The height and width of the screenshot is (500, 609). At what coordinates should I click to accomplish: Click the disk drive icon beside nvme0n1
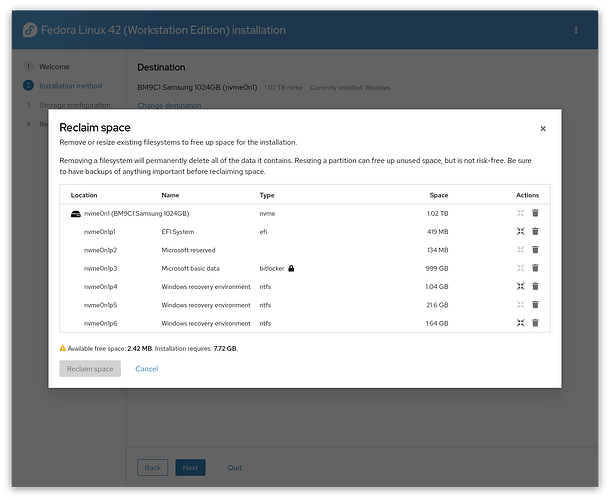(x=76, y=214)
